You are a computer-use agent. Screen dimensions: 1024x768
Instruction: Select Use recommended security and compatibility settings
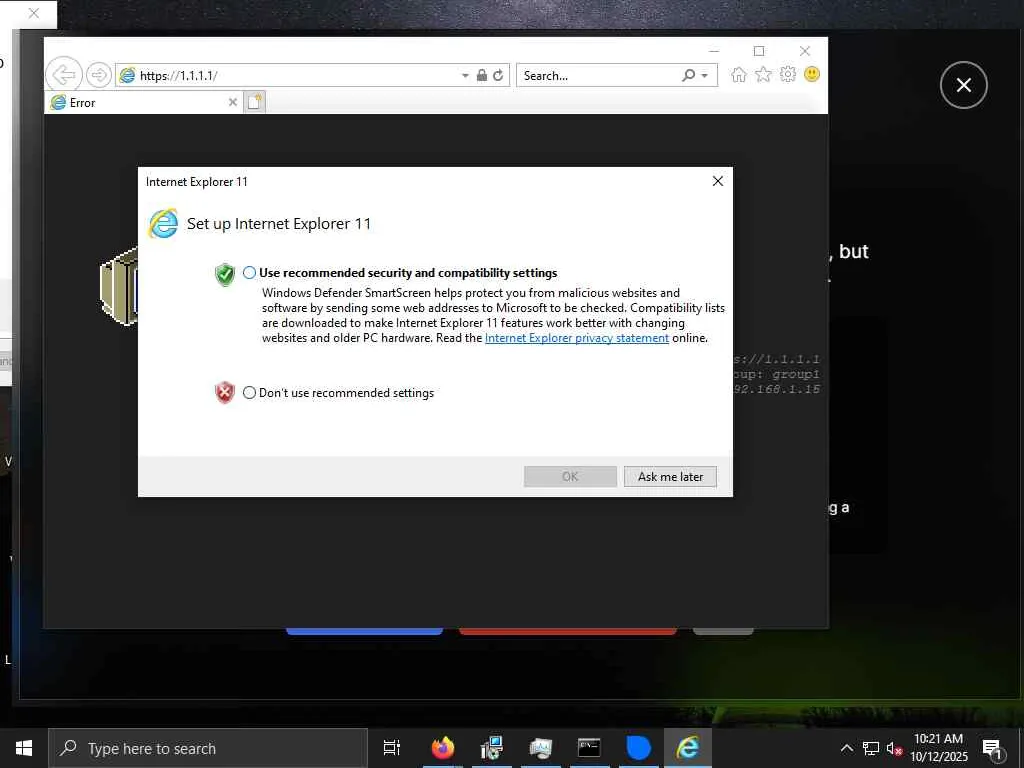point(249,273)
